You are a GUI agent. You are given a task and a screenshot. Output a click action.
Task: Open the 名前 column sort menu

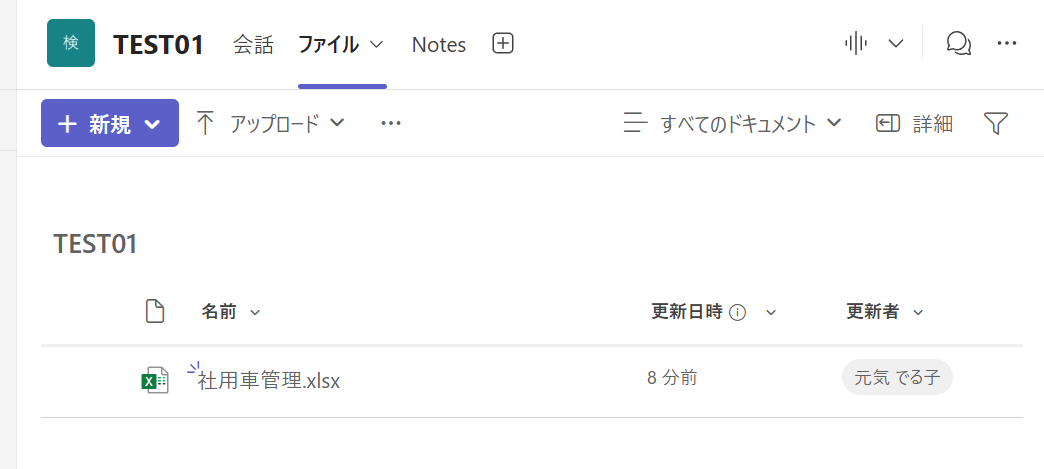point(230,312)
